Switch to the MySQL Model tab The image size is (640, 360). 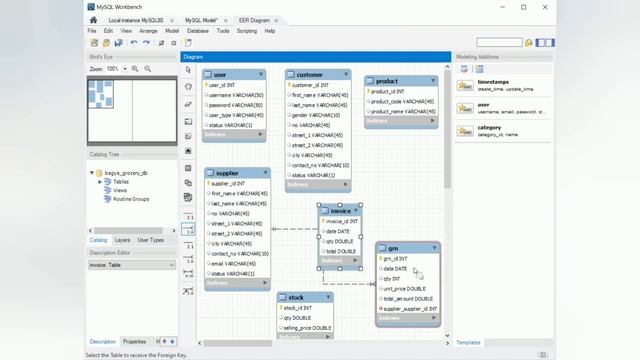(201, 20)
